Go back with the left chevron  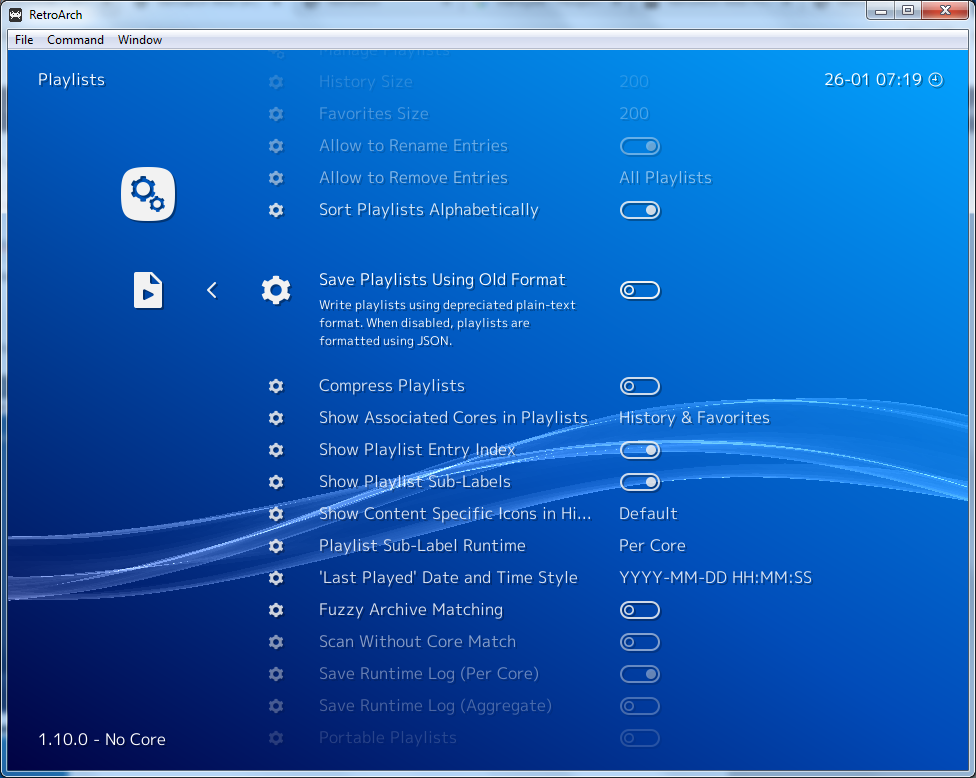pos(212,290)
